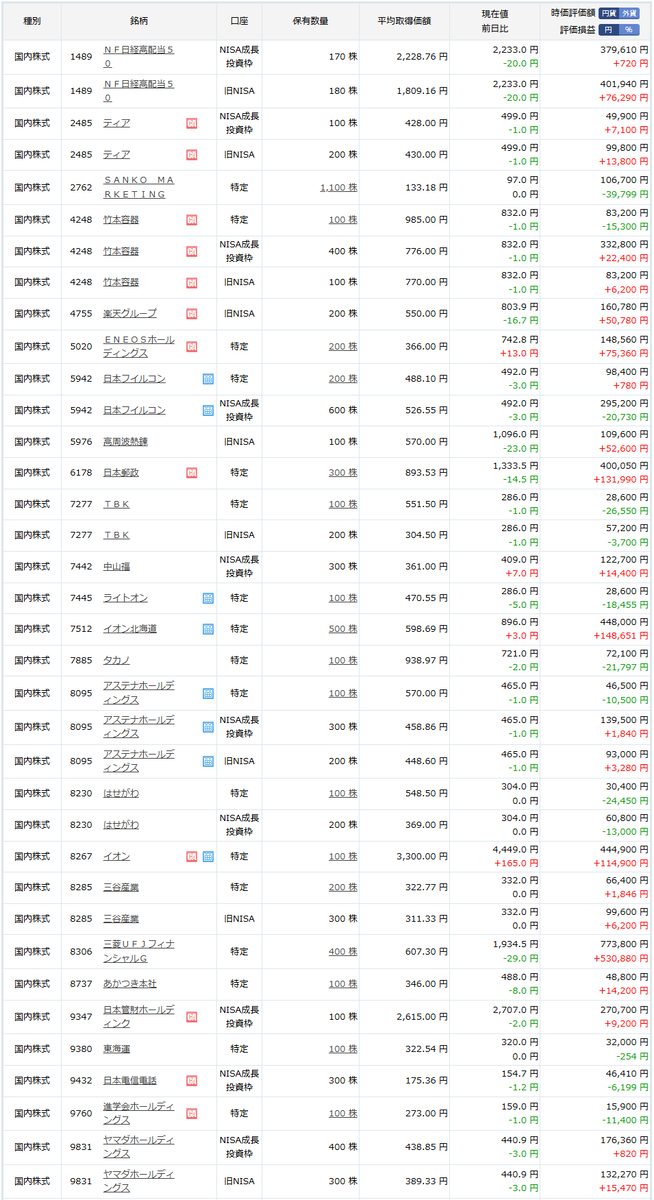The width and height of the screenshot is (654, 1200).
Task: Open the 進学会ホールディングス stock link
Action: pyautogui.click(x=139, y=1112)
